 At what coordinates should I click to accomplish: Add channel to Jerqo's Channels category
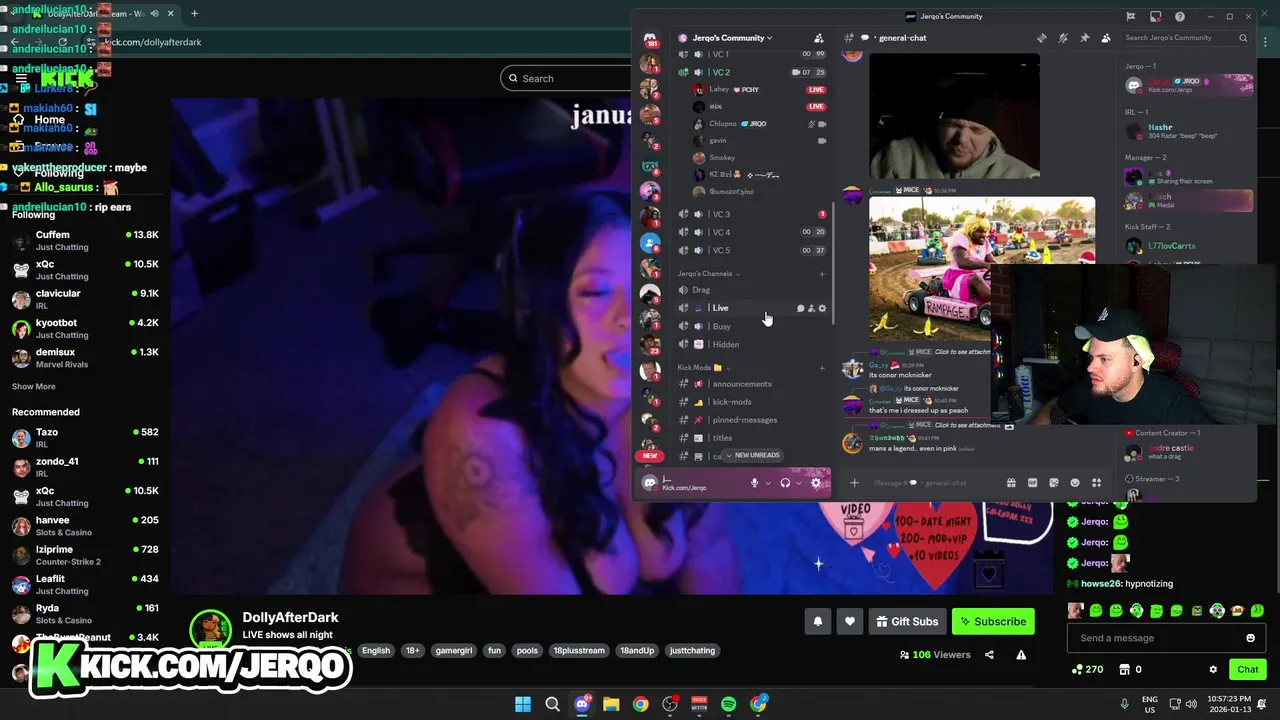pos(823,273)
